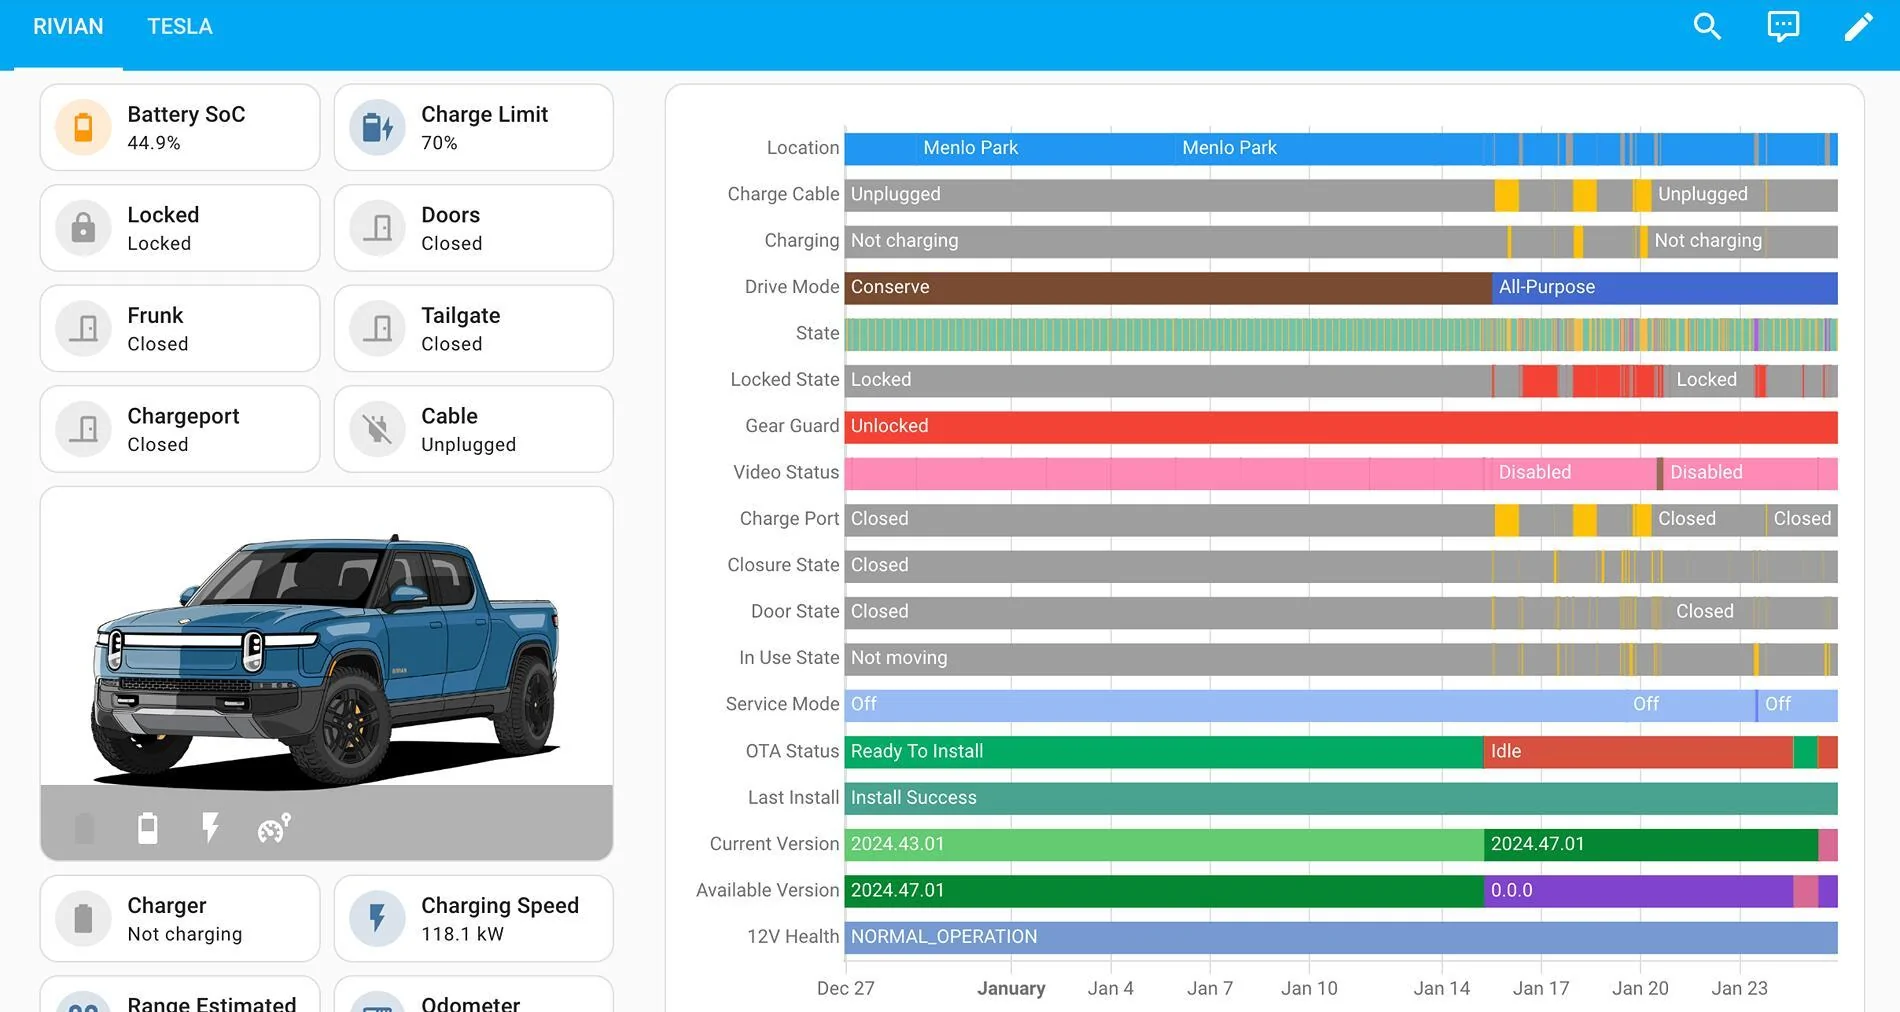Open the Odometer card
Screen dimensions: 1900x1012
pyautogui.click(x=474, y=994)
